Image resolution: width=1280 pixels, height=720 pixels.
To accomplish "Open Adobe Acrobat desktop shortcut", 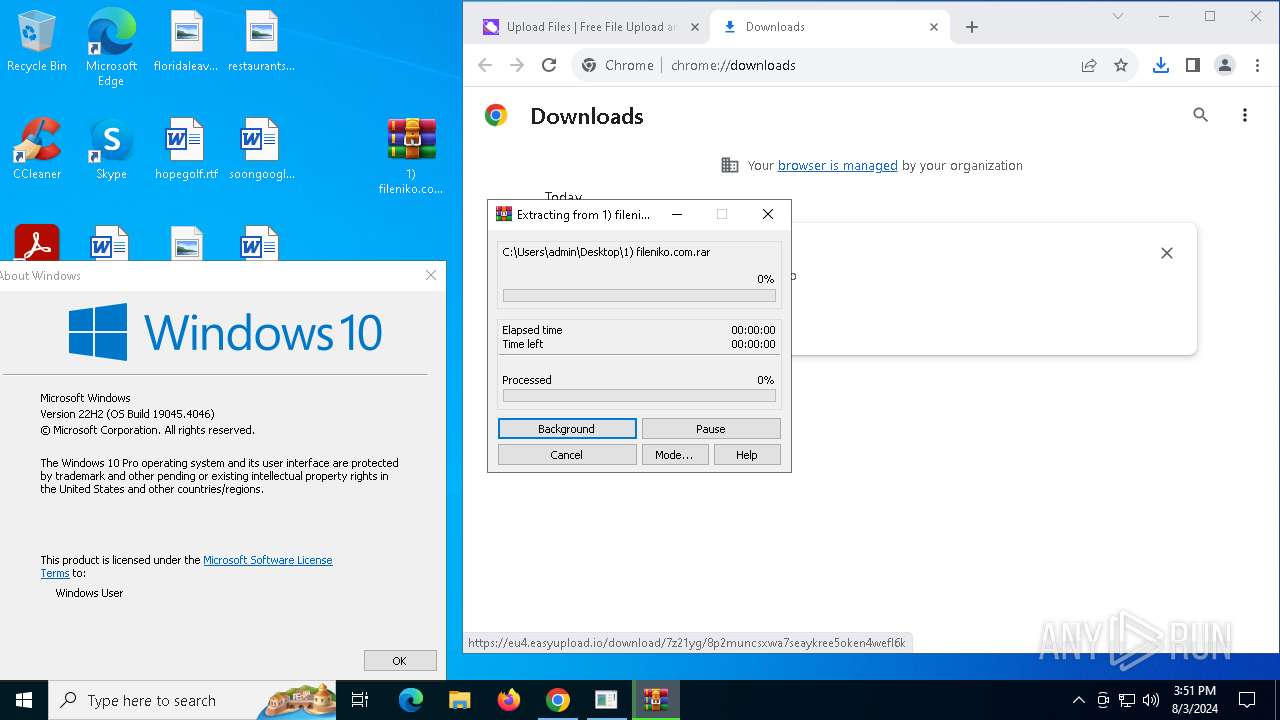I will click(x=37, y=243).
